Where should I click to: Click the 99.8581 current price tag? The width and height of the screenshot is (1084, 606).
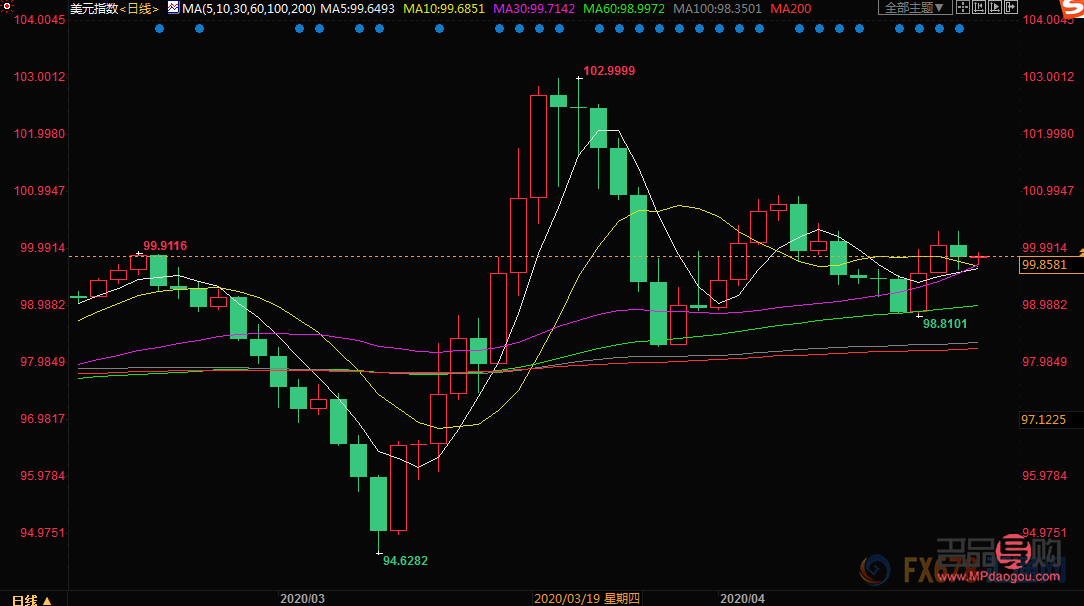(x=1045, y=266)
